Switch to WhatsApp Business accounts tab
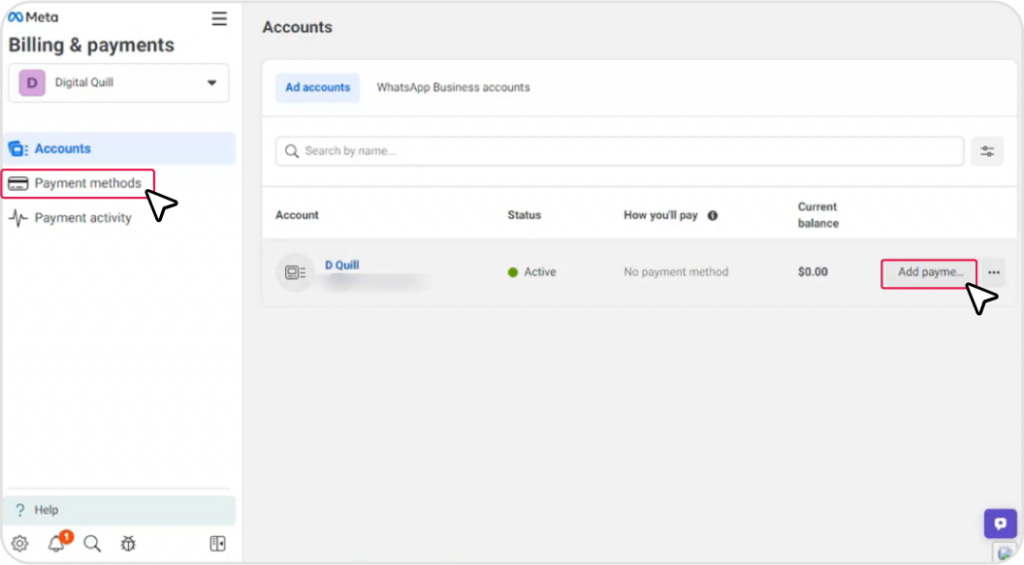 [453, 87]
